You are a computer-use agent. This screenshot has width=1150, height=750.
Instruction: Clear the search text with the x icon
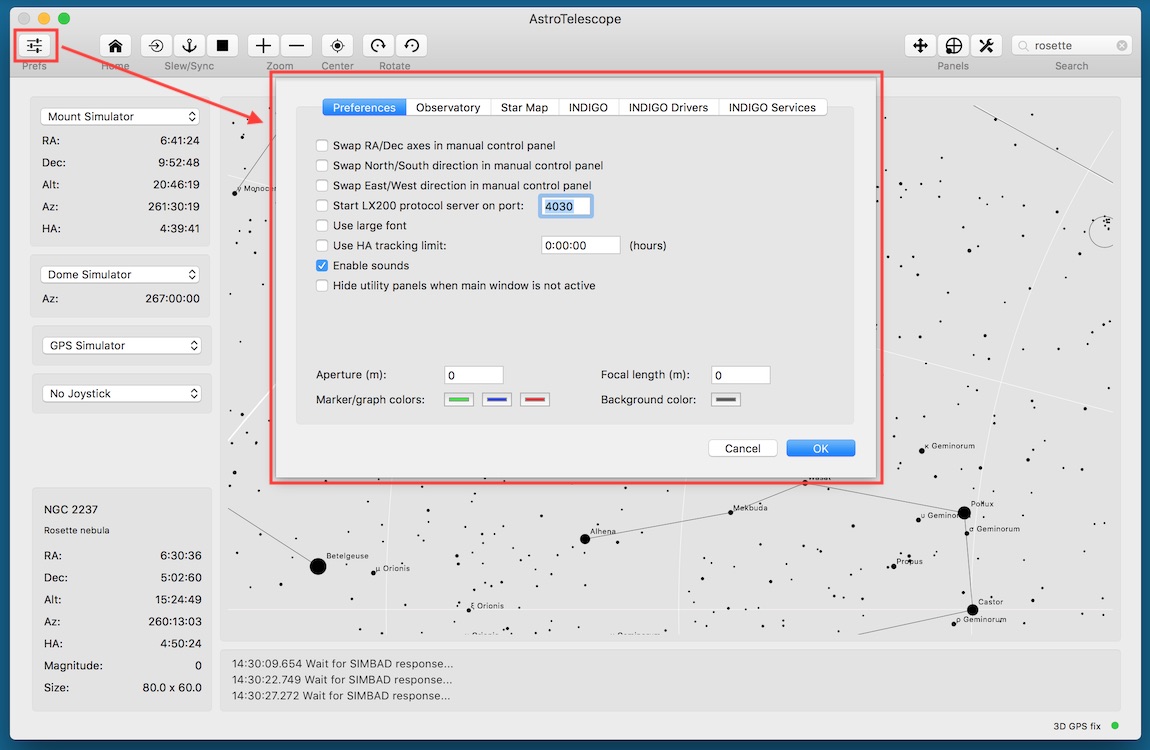pos(1121,45)
